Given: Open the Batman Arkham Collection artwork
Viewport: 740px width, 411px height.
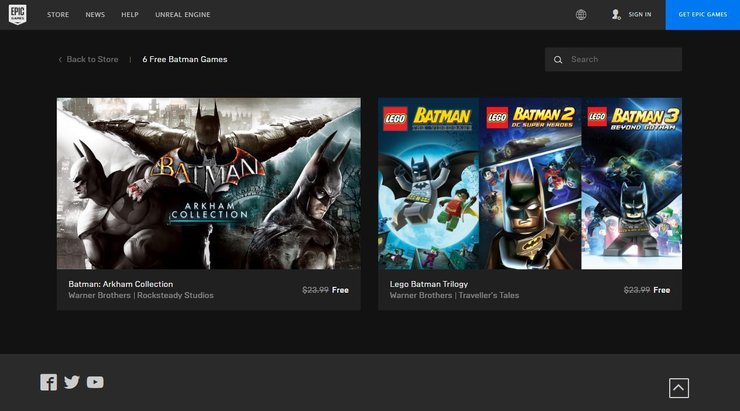Looking at the screenshot, I should click(209, 184).
